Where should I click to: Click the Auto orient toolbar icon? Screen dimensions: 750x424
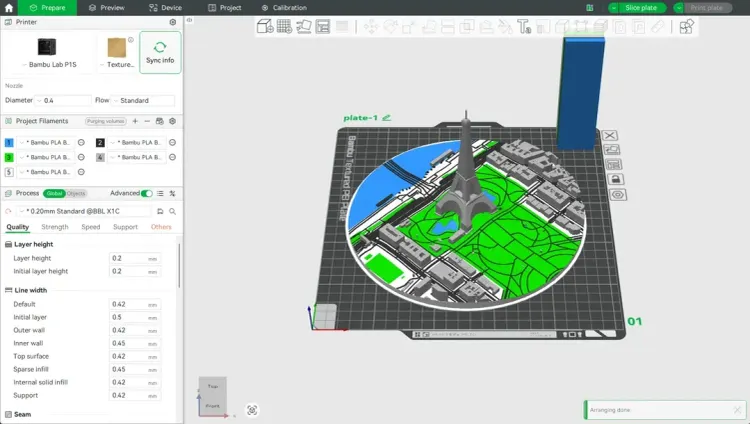point(304,26)
